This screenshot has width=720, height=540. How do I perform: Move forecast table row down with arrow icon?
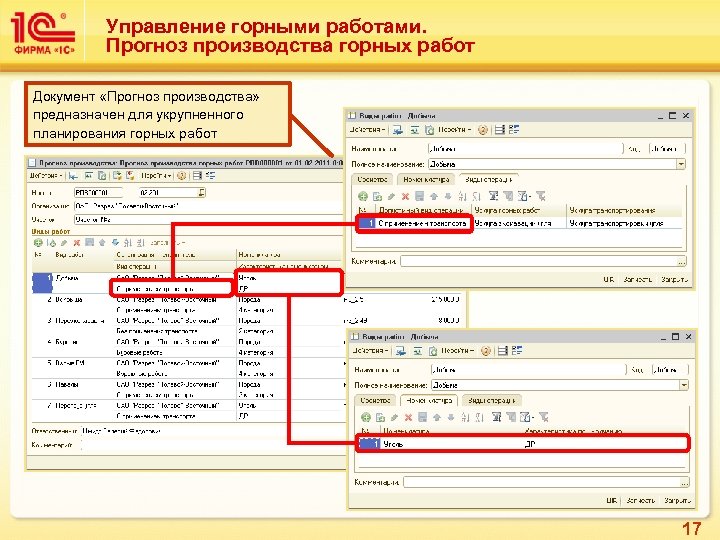(x=115, y=243)
